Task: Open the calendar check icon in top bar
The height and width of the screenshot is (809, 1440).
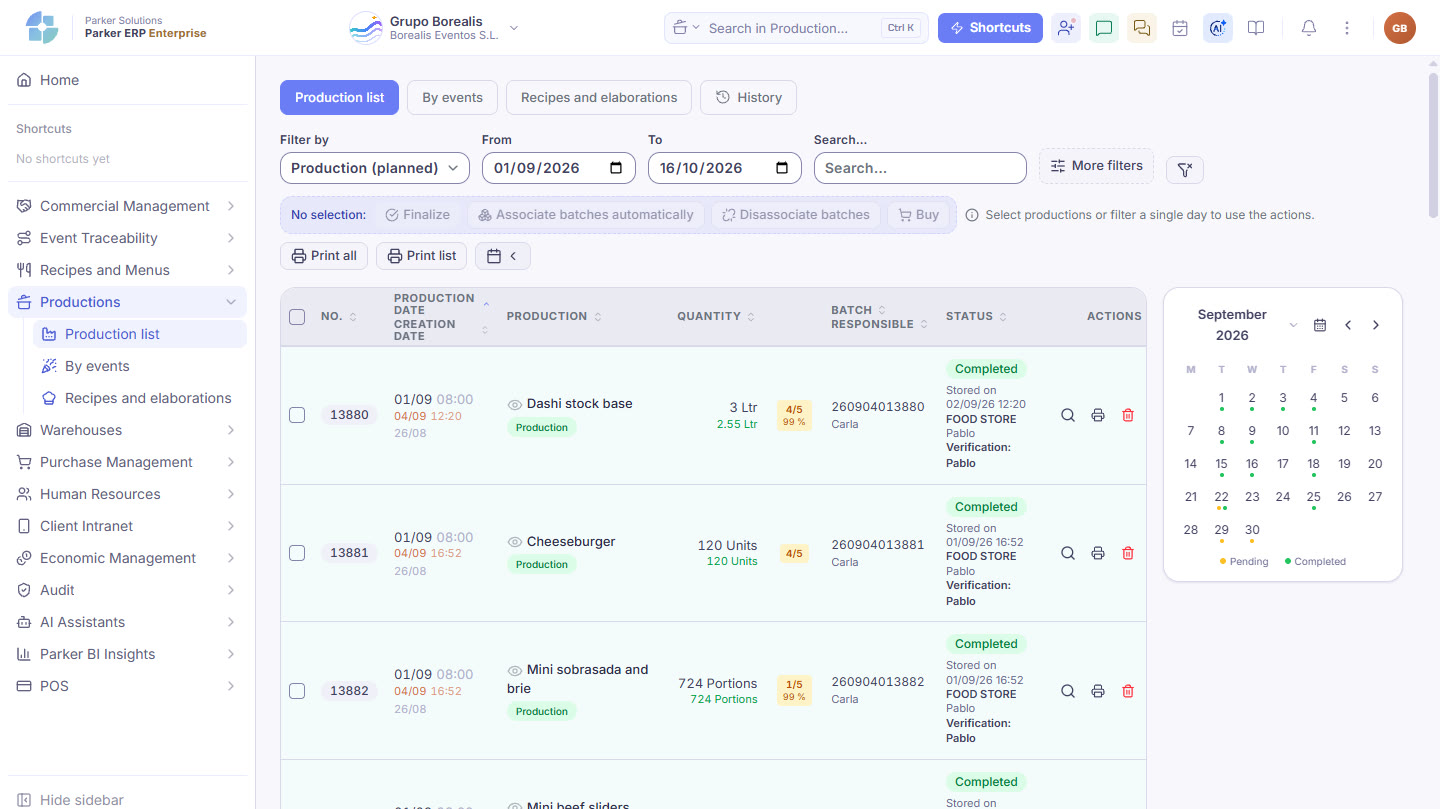Action: [x=1180, y=28]
